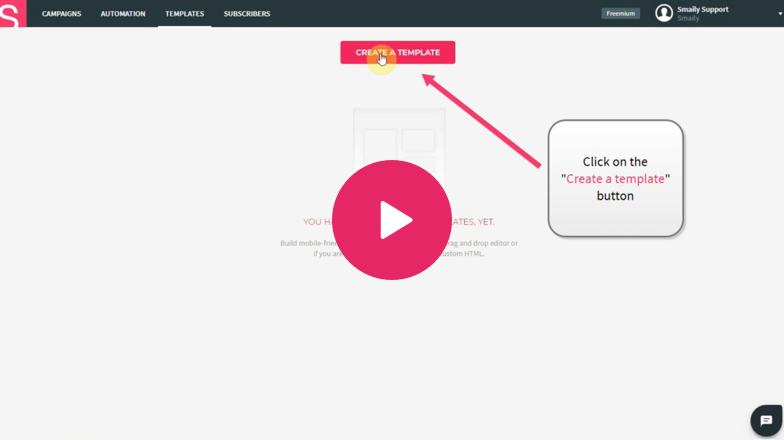Select the Templates tab
This screenshot has height=440, width=784.
(184, 14)
